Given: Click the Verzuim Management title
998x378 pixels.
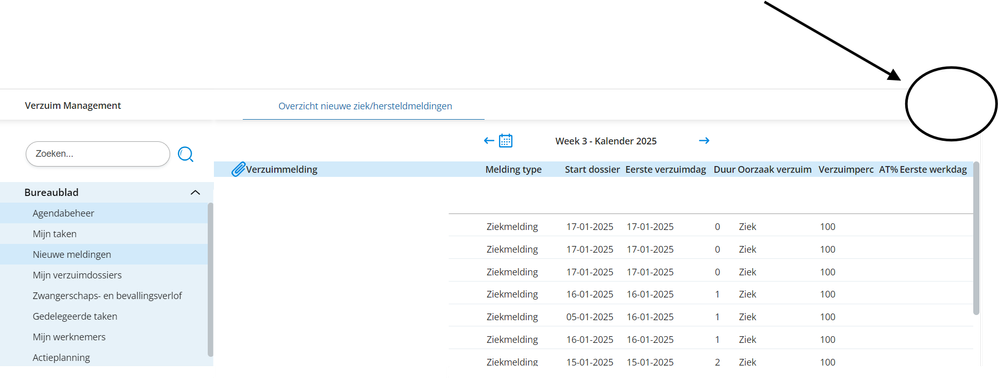Looking at the screenshot, I should (73, 106).
